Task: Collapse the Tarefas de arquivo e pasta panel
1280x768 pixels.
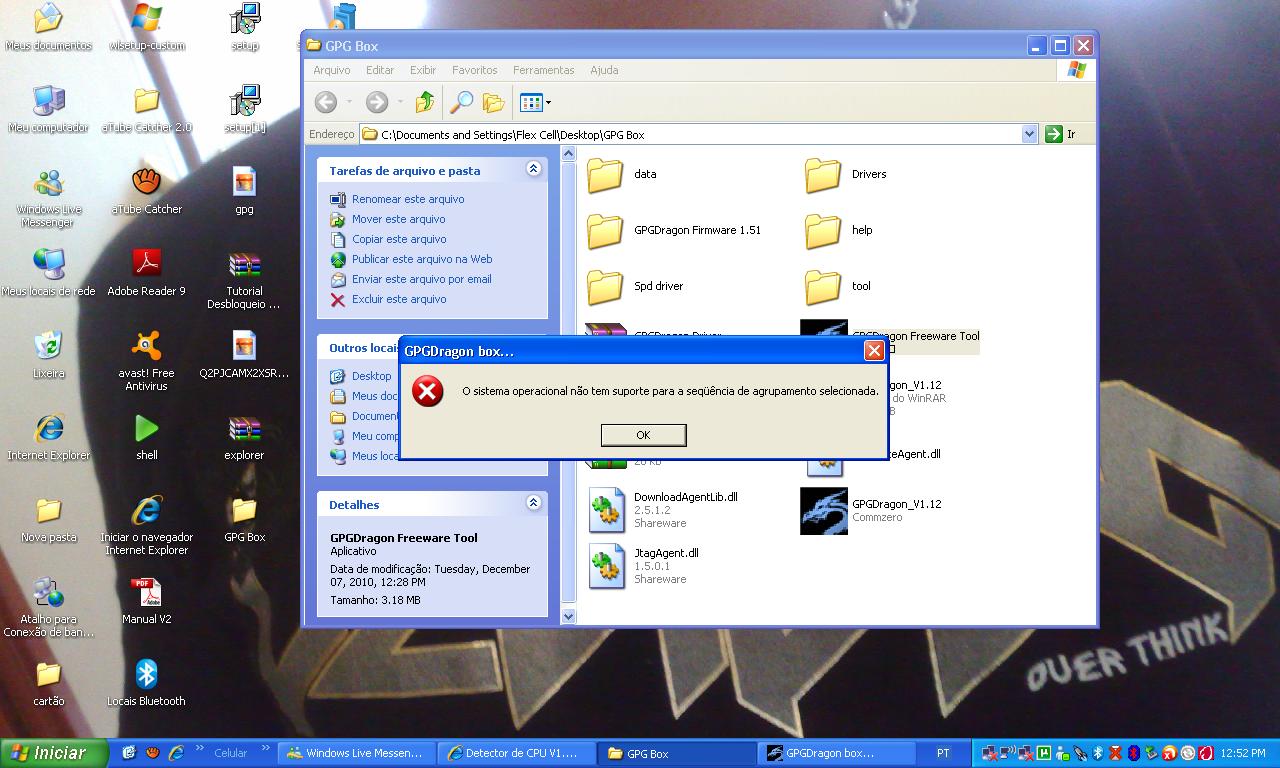Action: click(533, 169)
